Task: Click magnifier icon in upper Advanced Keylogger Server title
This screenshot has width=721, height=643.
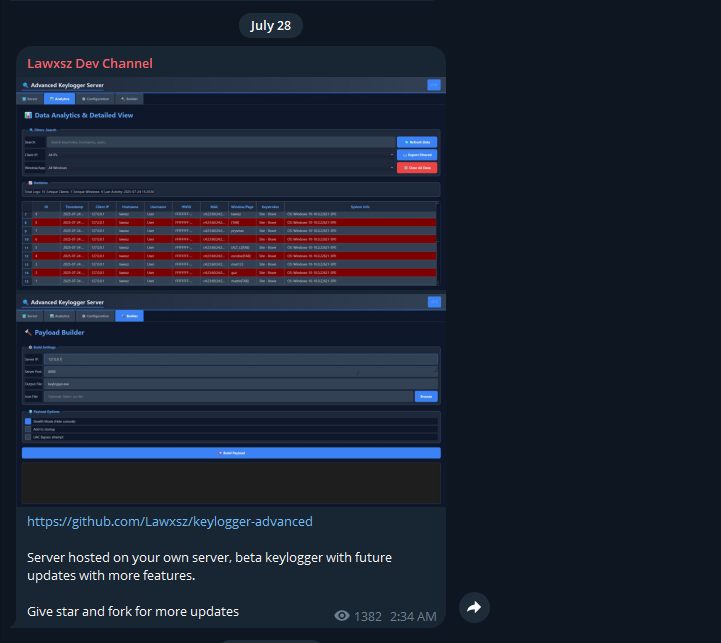Action: tap(25, 85)
